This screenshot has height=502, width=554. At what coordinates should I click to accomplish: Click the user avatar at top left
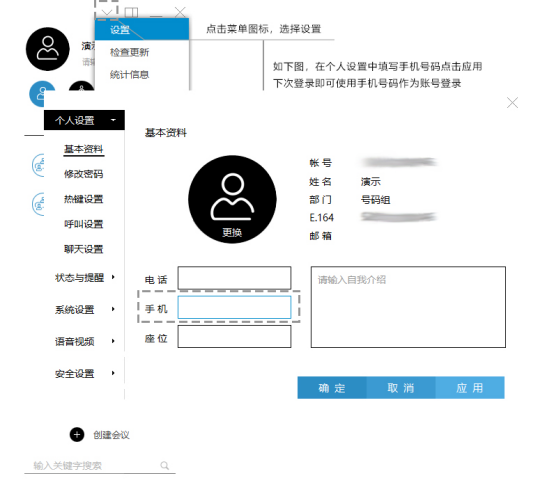(x=48, y=49)
